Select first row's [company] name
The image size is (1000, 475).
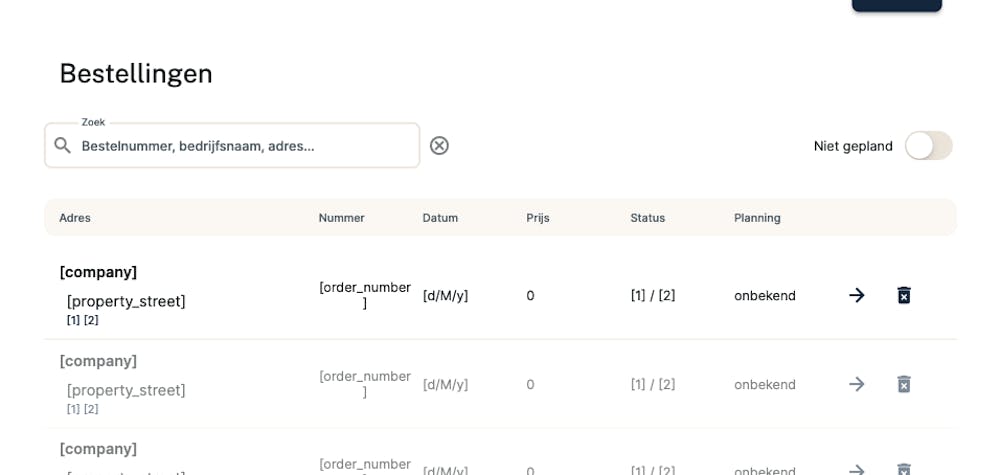[98, 272]
